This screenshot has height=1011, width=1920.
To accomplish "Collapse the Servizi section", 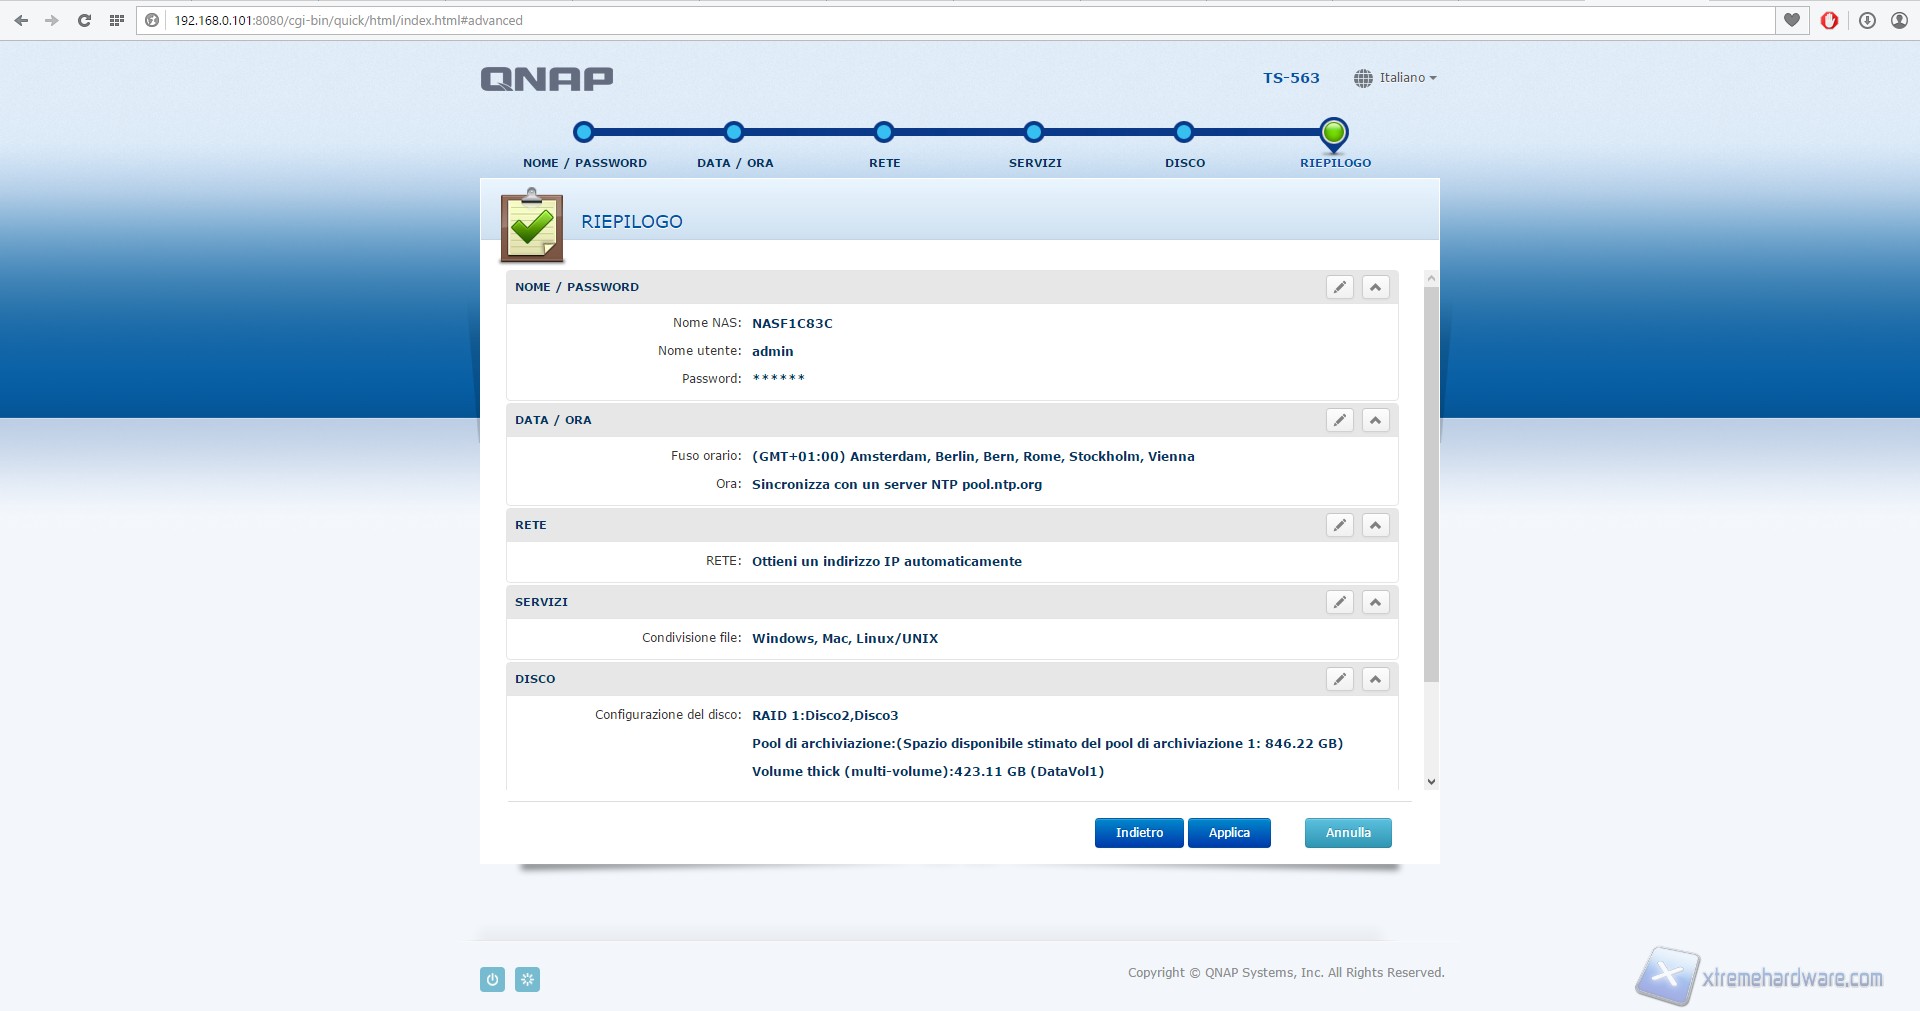I will point(1375,602).
